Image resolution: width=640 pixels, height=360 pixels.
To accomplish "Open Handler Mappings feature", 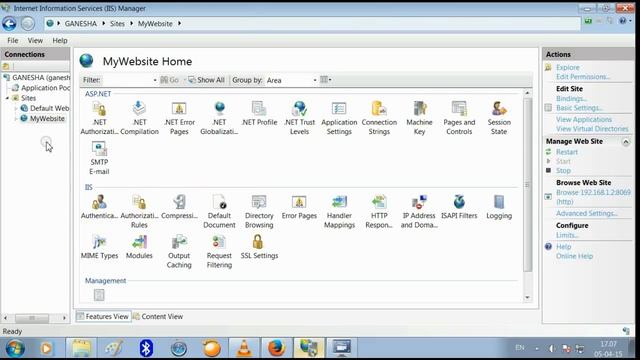I will (x=339, y=211).
